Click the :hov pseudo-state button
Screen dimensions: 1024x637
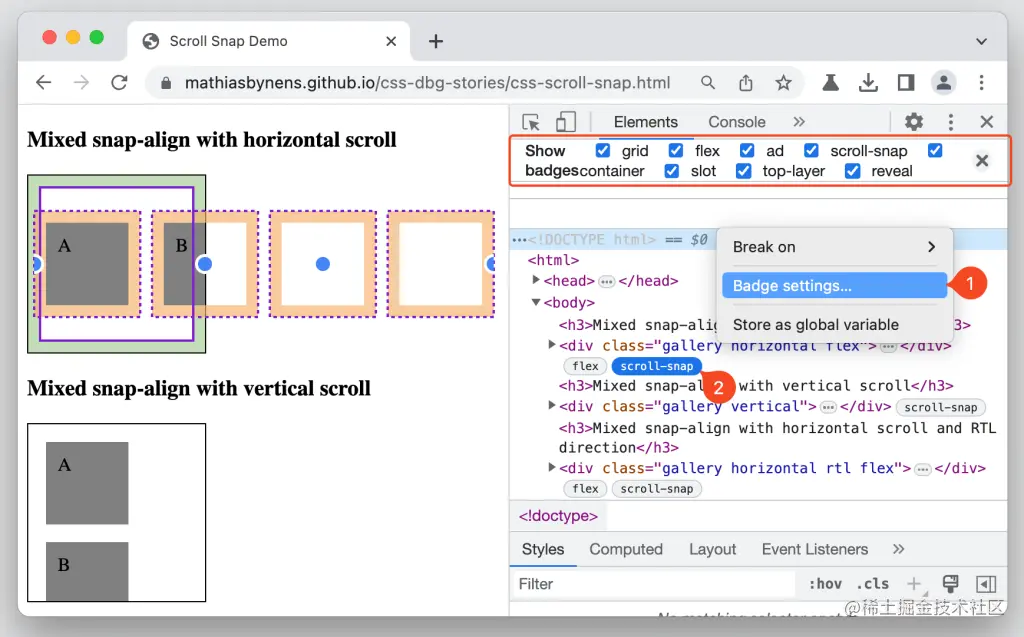pos(825,583)
